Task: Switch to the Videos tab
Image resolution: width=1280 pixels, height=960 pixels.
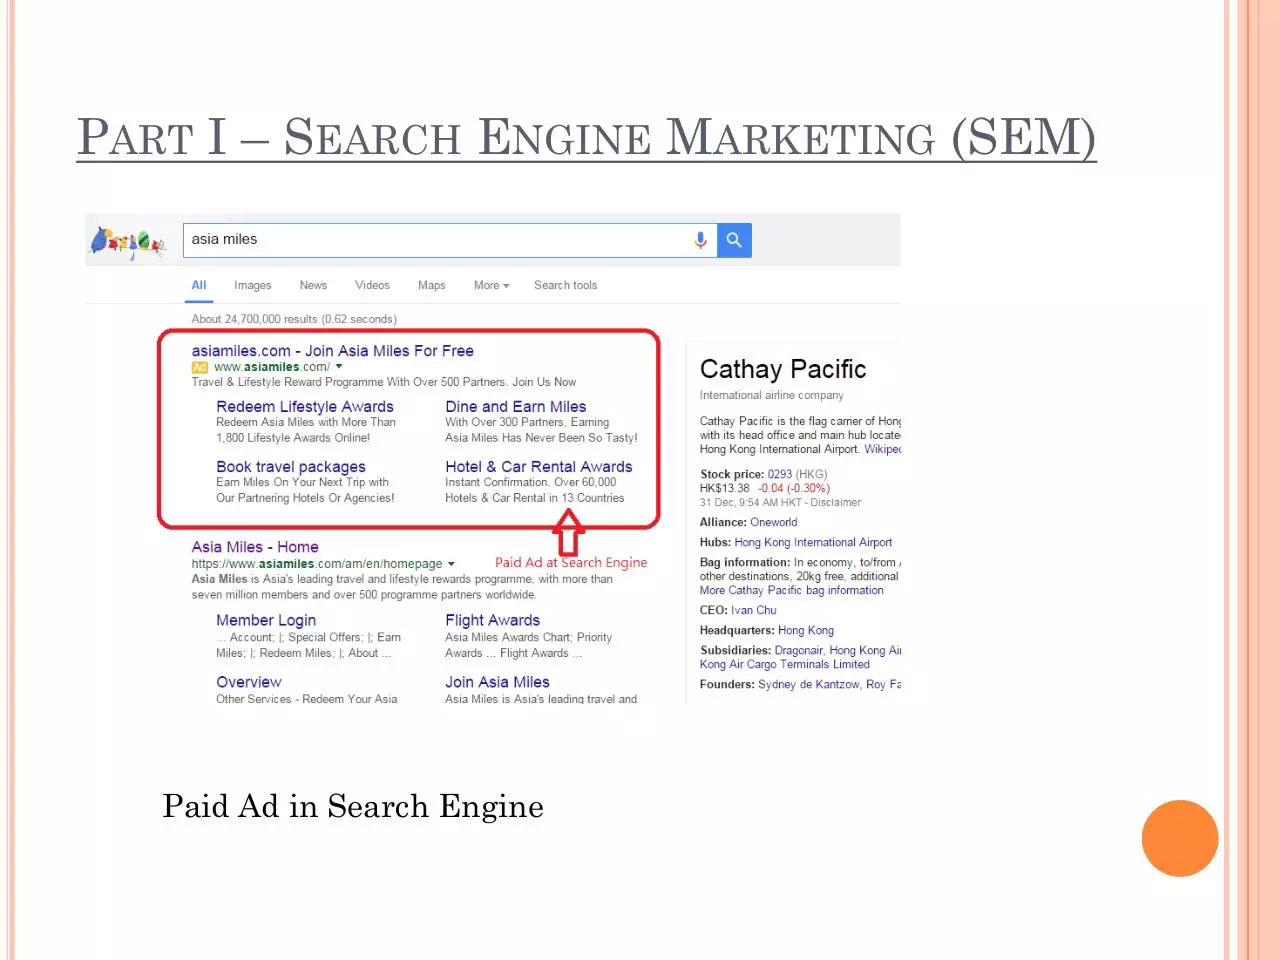Action: coord(372,285)
